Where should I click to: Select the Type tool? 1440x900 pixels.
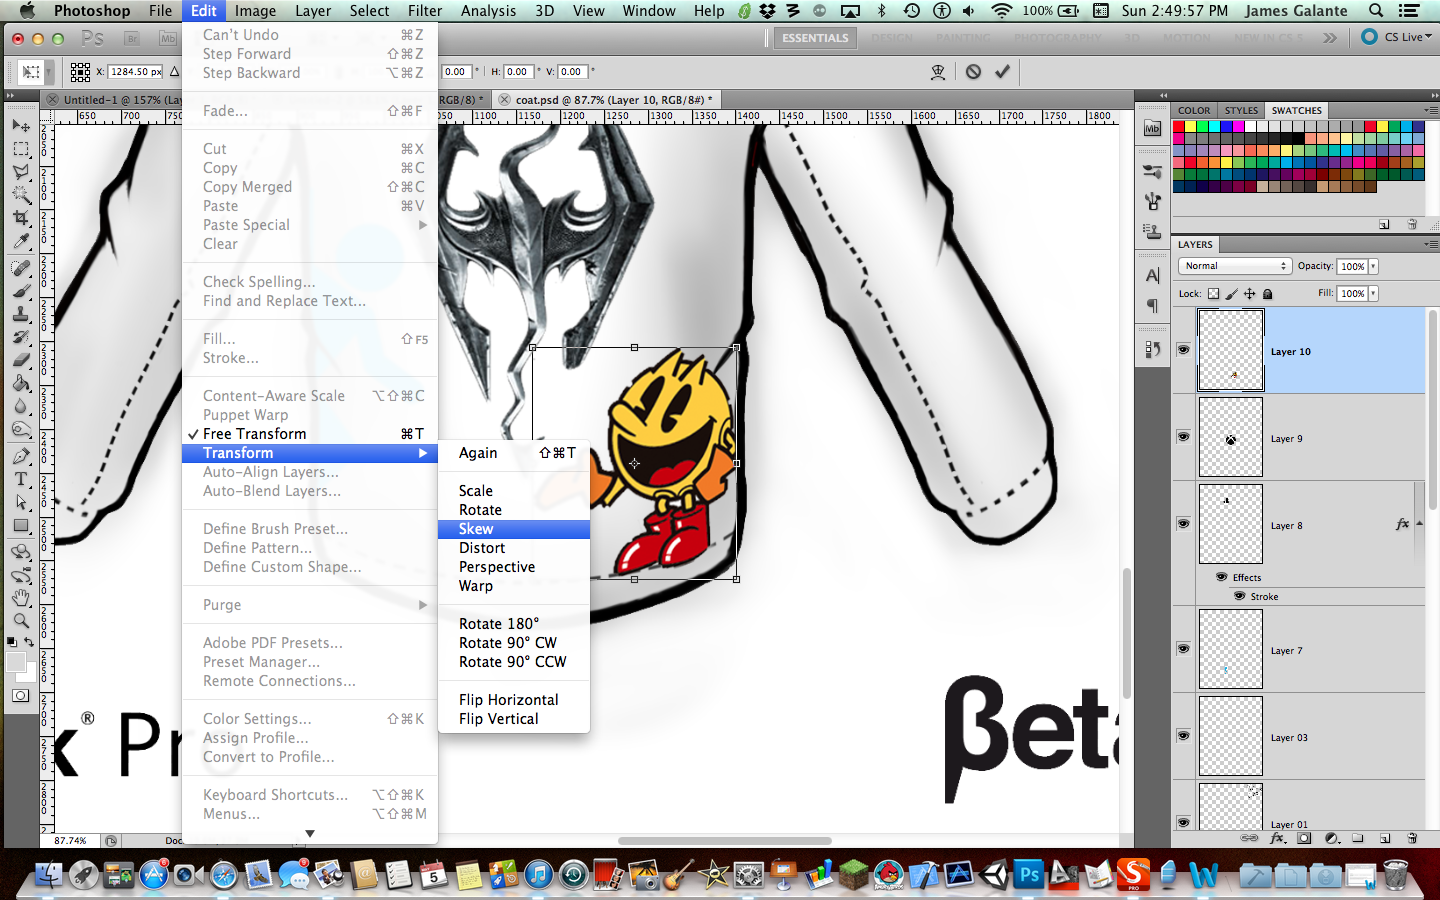(21, 479)
